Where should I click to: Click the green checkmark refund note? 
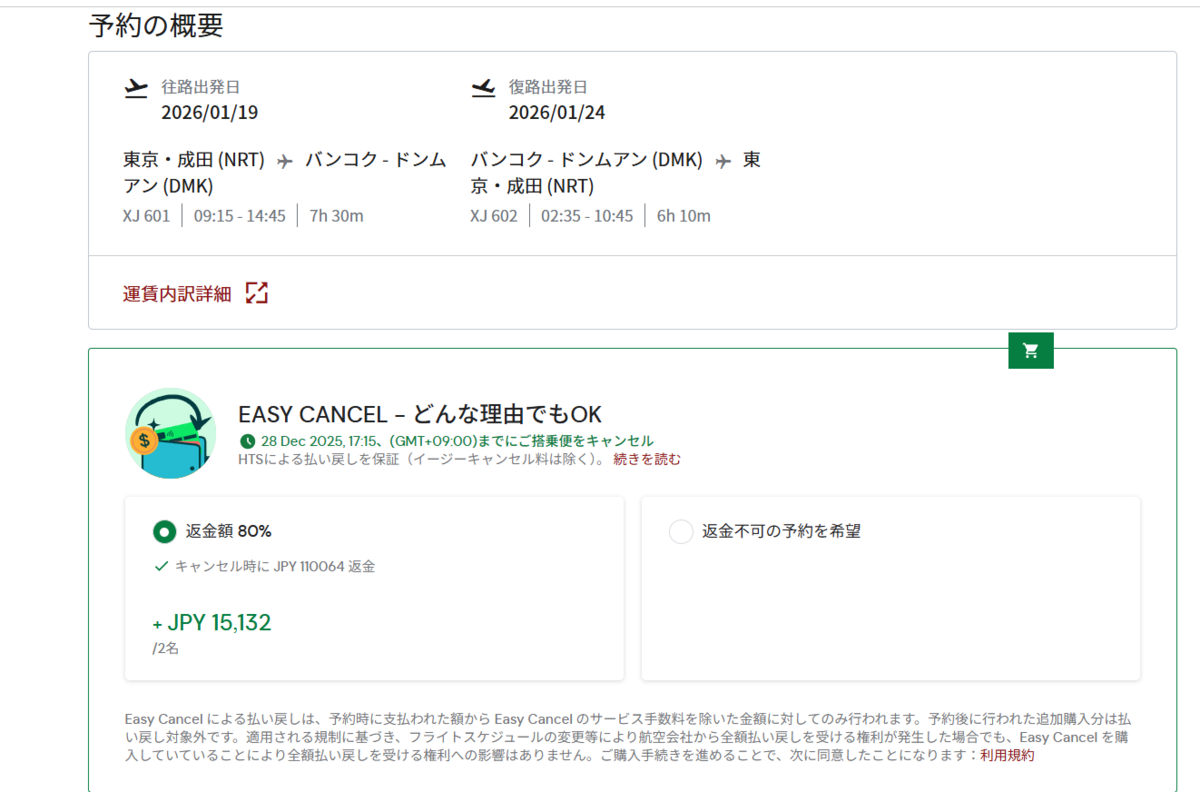265,566
